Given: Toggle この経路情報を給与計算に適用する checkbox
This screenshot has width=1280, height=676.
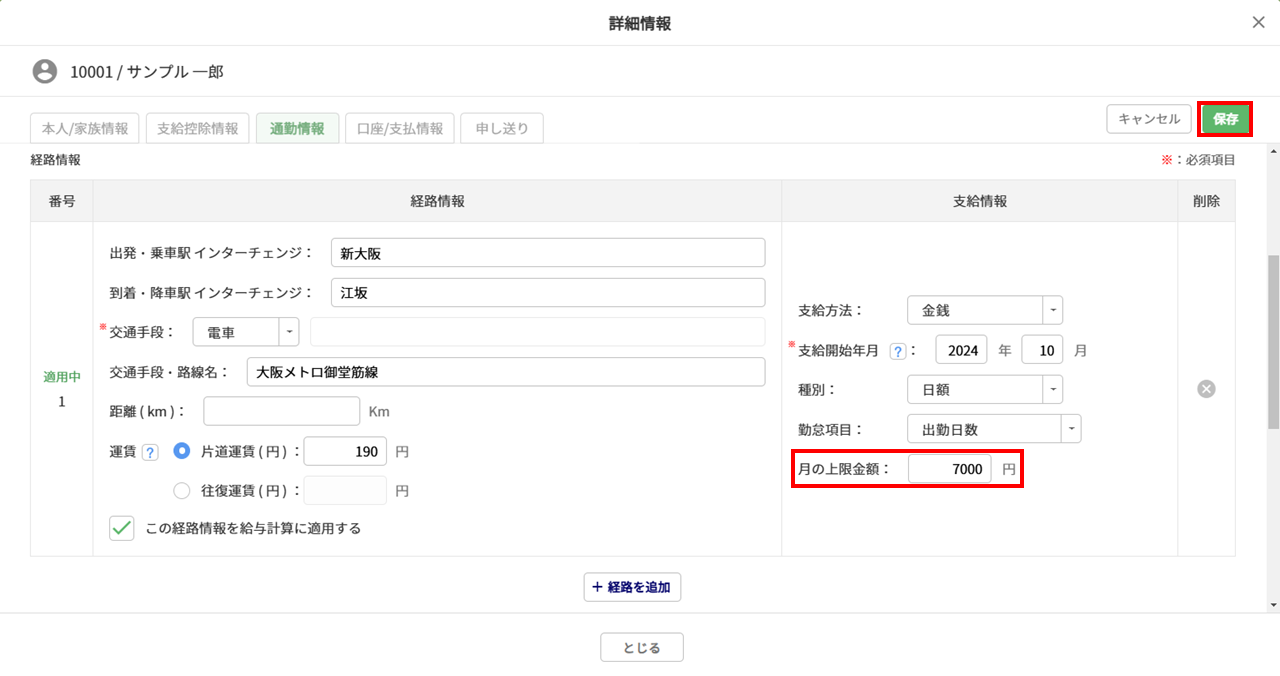Looking at the screenshot, I should (x=122, y=528).
